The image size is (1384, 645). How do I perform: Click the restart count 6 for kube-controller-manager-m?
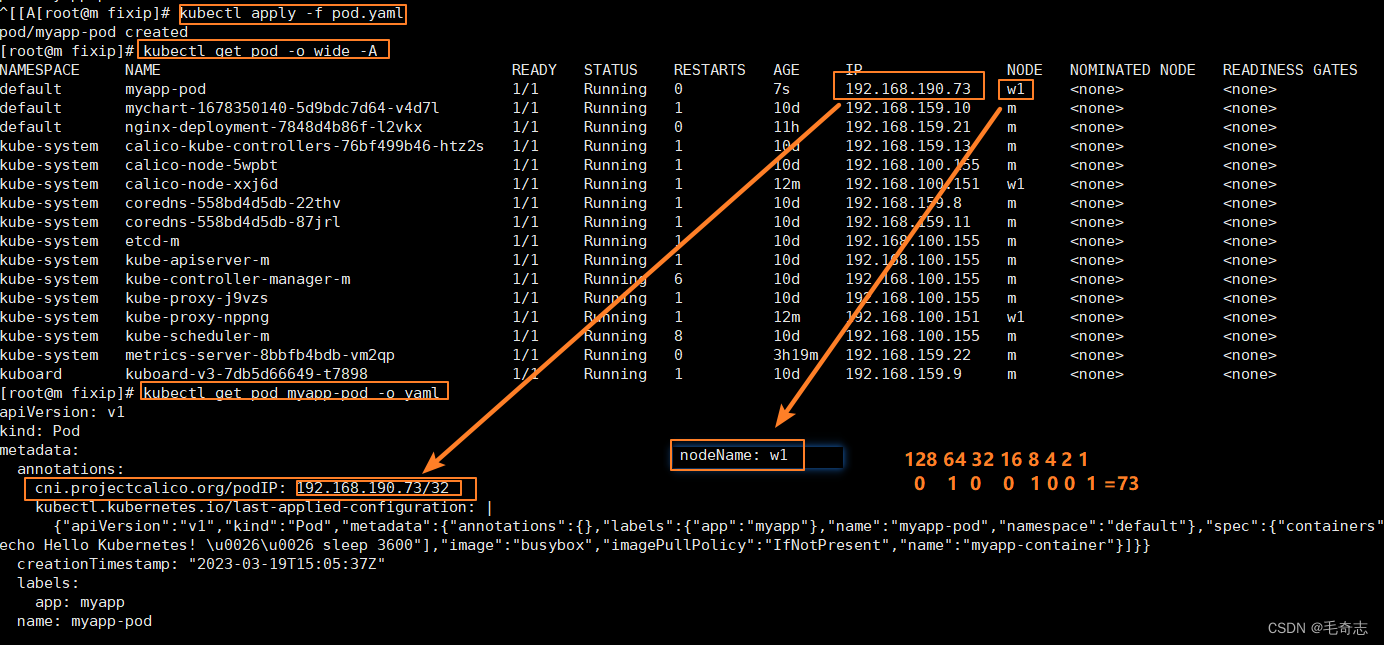coord(678,279)
